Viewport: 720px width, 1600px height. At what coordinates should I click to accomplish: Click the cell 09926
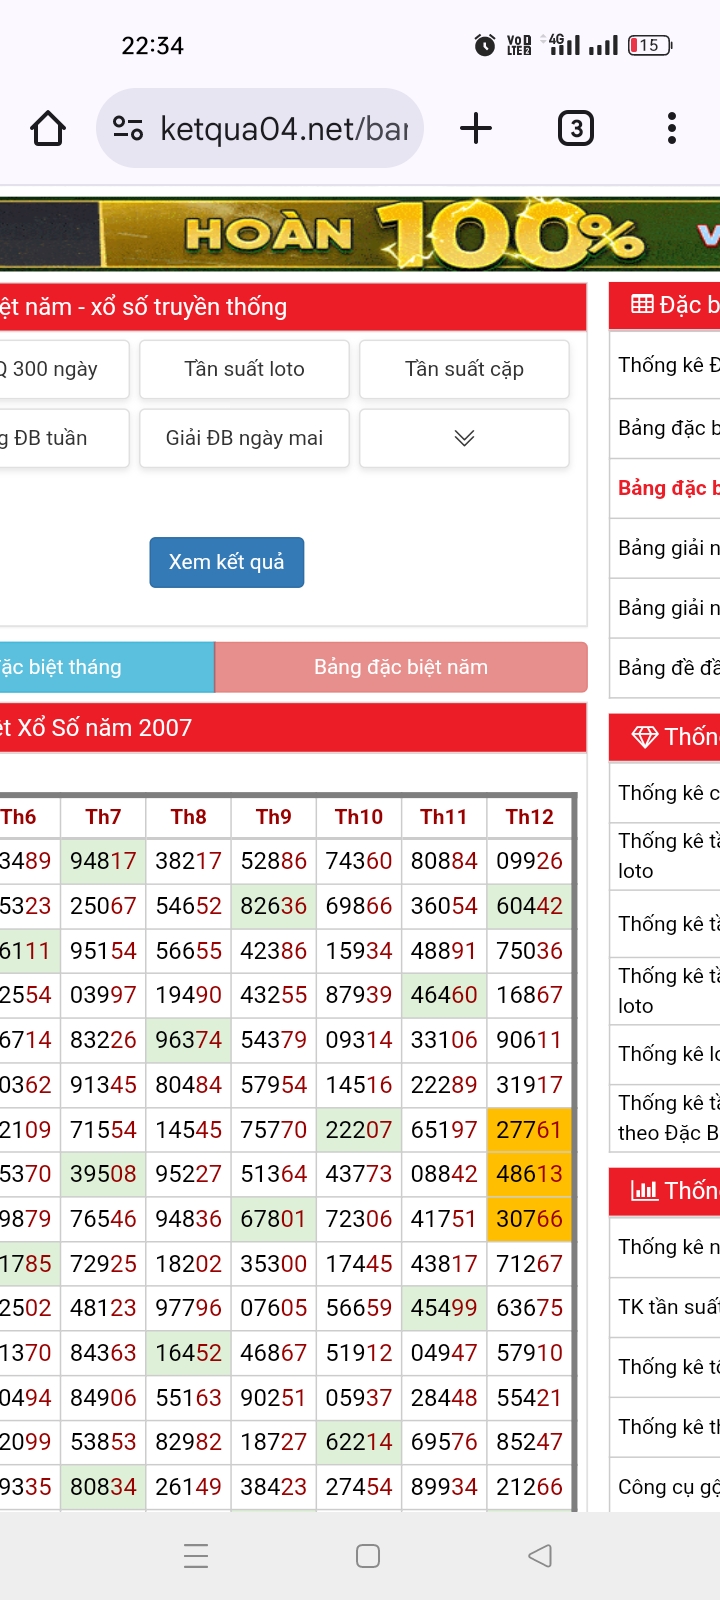pyautogui.click(x=529, y=861)
